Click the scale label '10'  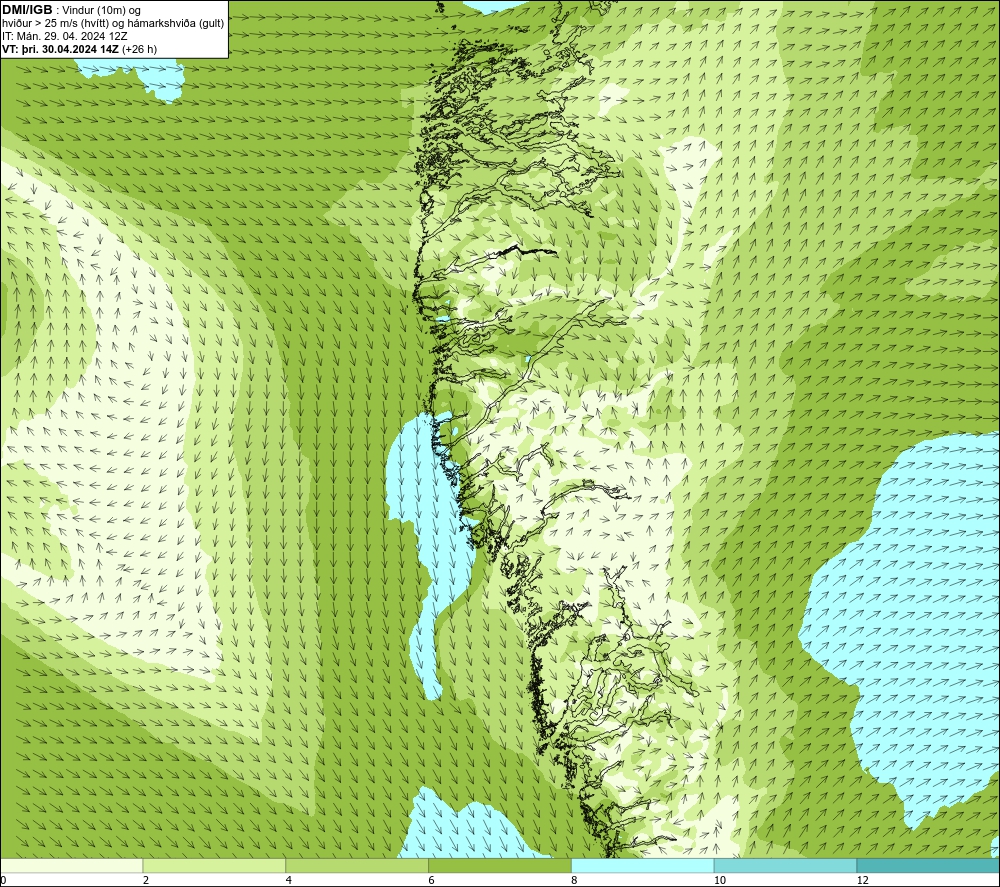click(x=720, y=880)
